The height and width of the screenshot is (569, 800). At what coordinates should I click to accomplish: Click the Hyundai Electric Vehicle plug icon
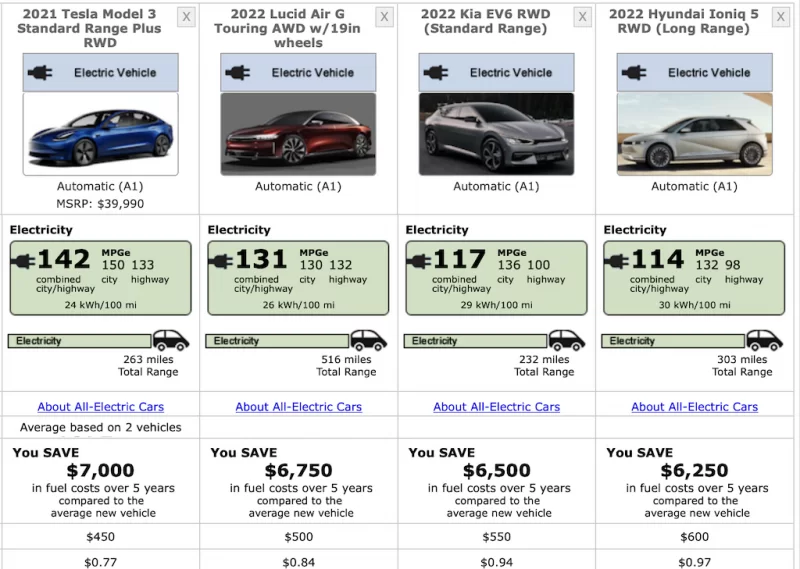pyautogui.click(x=635, y=73)
